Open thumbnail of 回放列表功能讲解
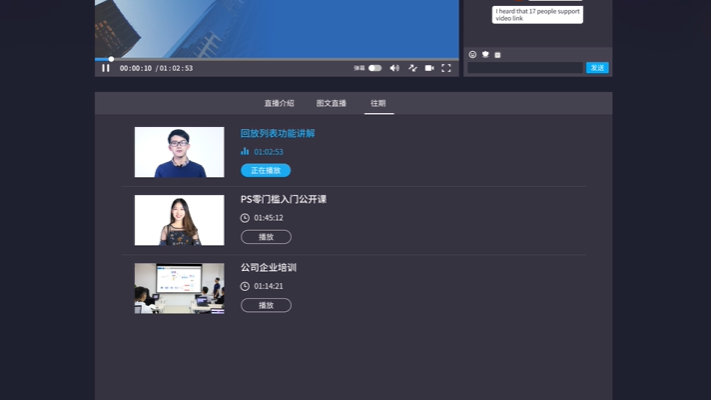 point(179,152)
